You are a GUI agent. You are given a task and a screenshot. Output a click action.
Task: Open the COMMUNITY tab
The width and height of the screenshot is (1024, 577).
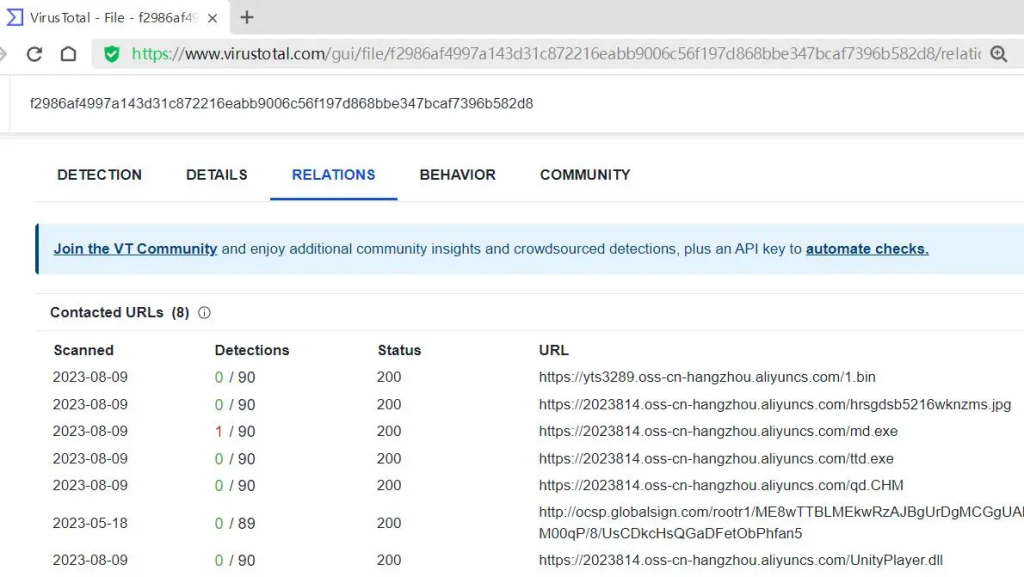[x=585, y=175]
